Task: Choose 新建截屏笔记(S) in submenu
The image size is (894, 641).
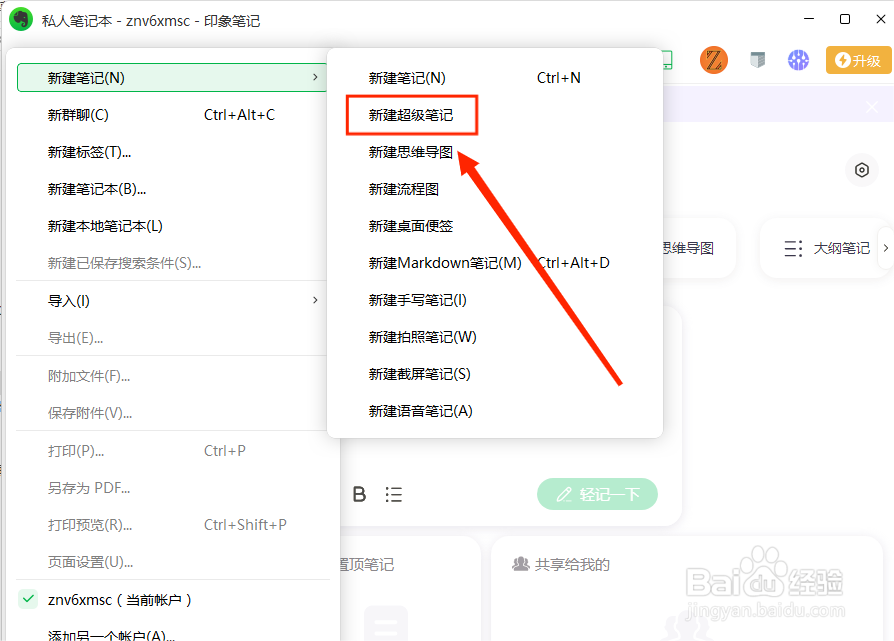Action: click(x=495, y=374)
